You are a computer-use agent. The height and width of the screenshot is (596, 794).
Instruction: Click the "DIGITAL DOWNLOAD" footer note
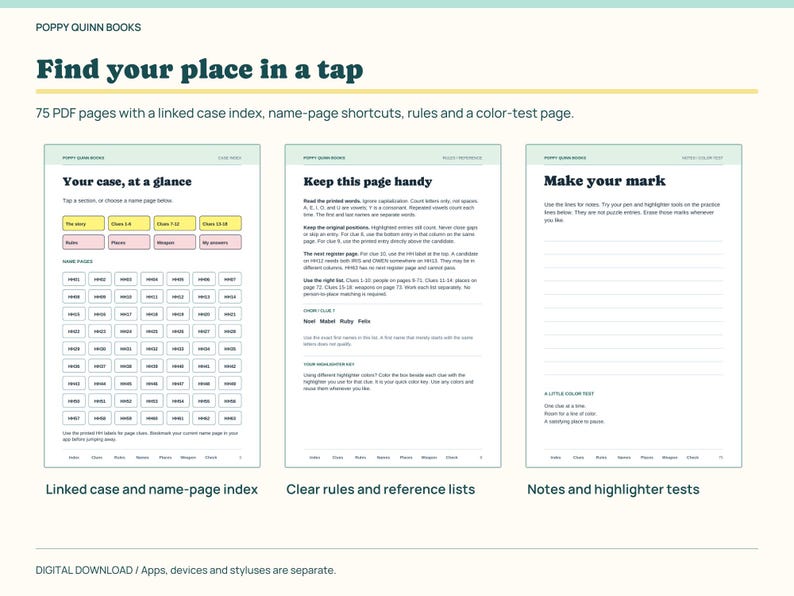pos(185,570)
